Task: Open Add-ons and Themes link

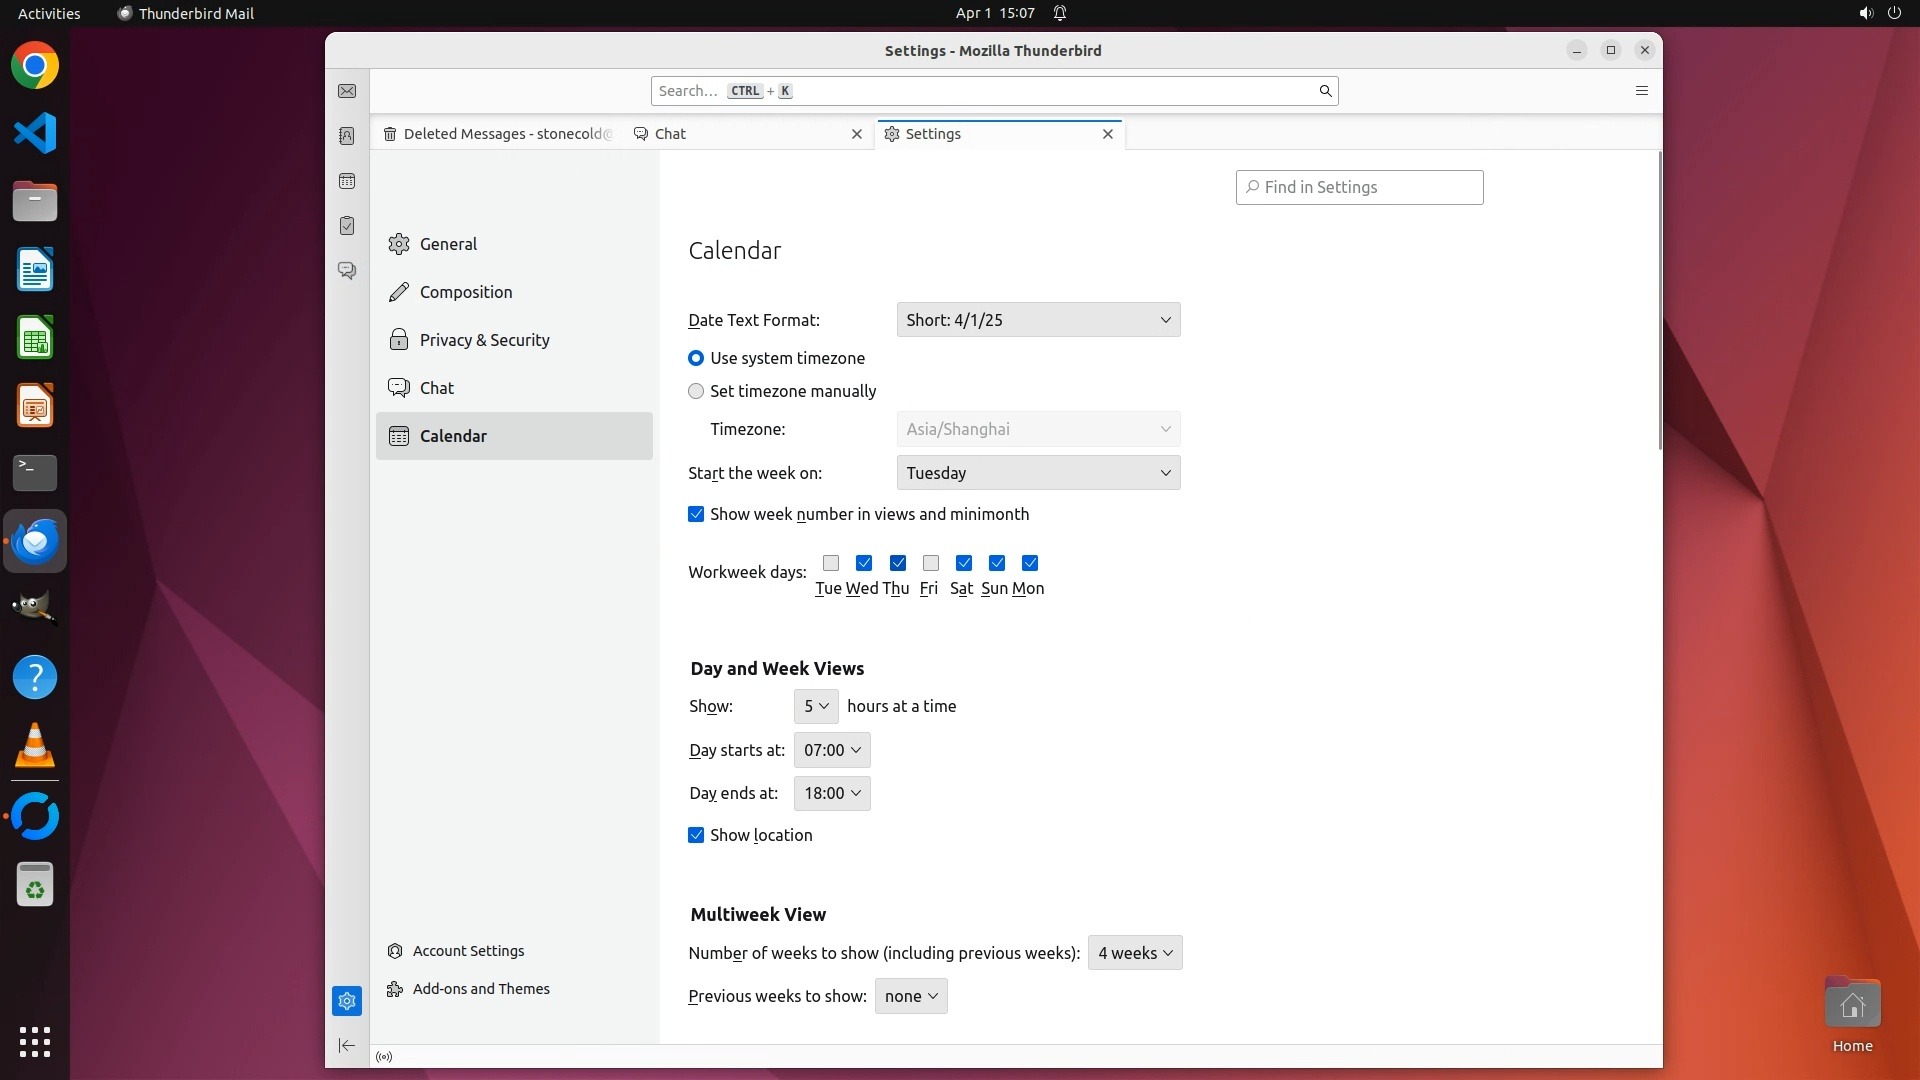Action: coord(481,989)
